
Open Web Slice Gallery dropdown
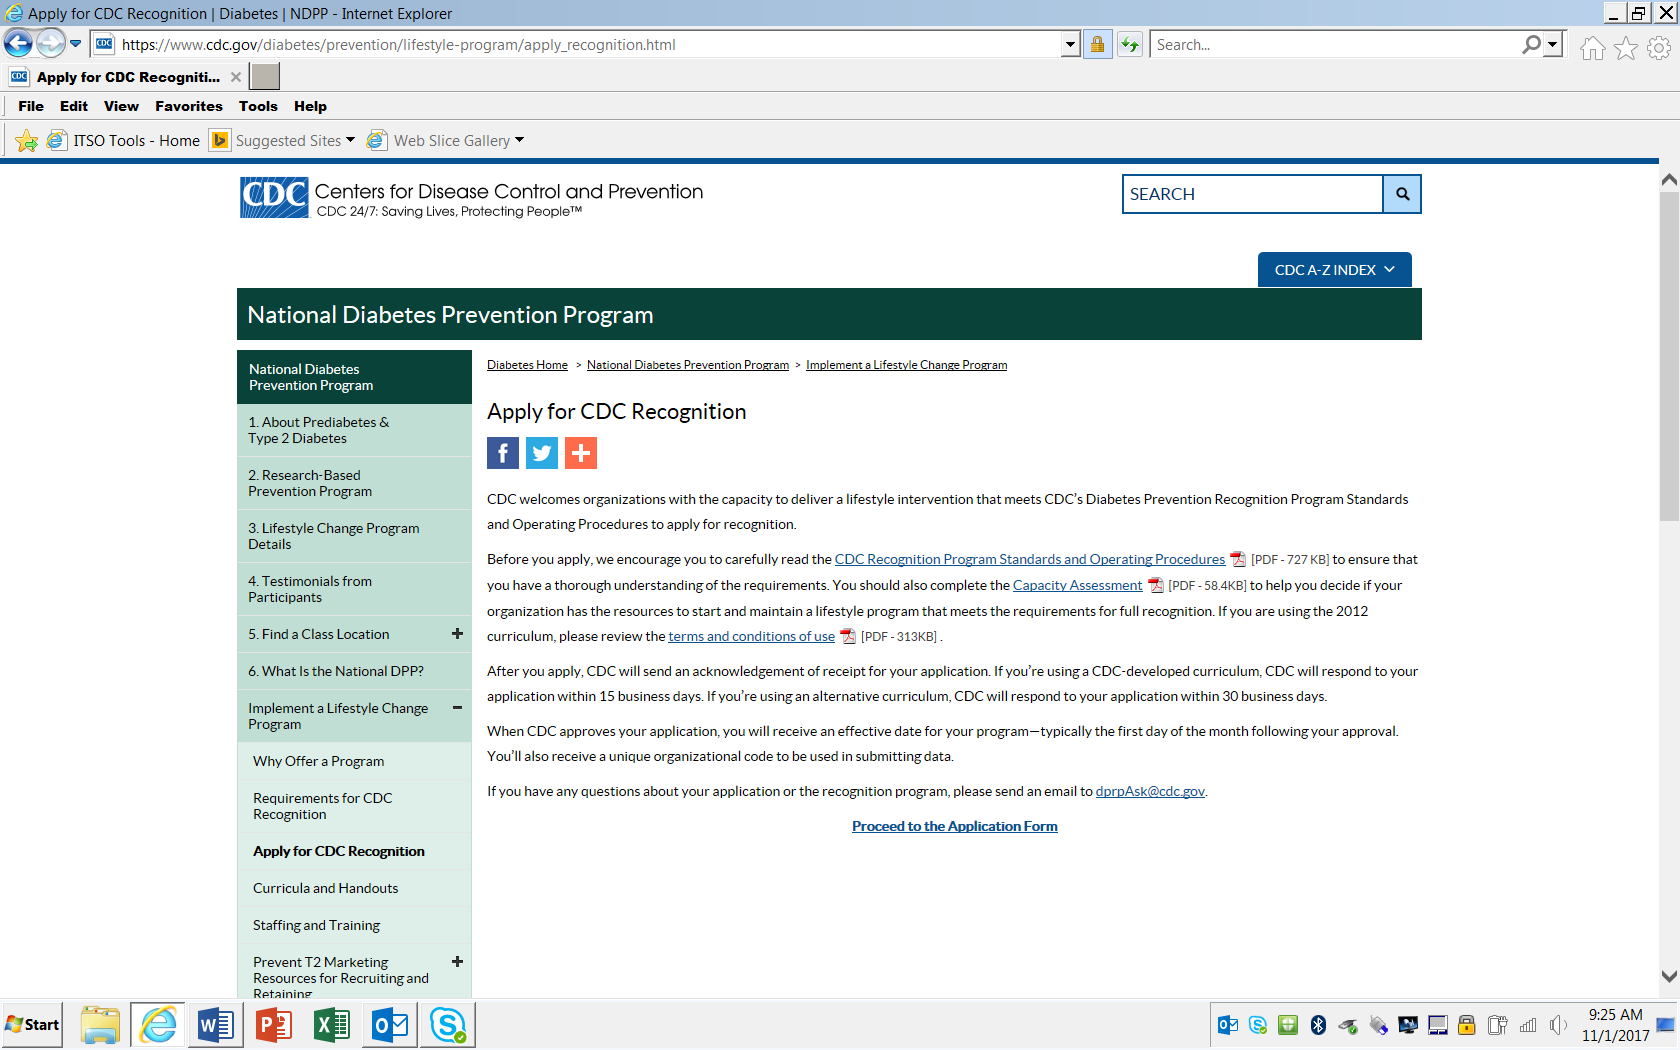(x=519, y=141)
